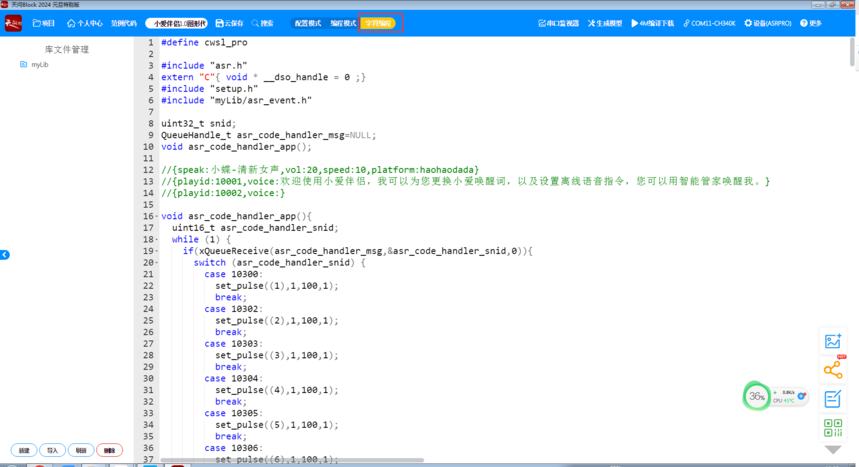Fold the if block at line 19
Viewport: 859px width, 467px height.
click(157, 251)
